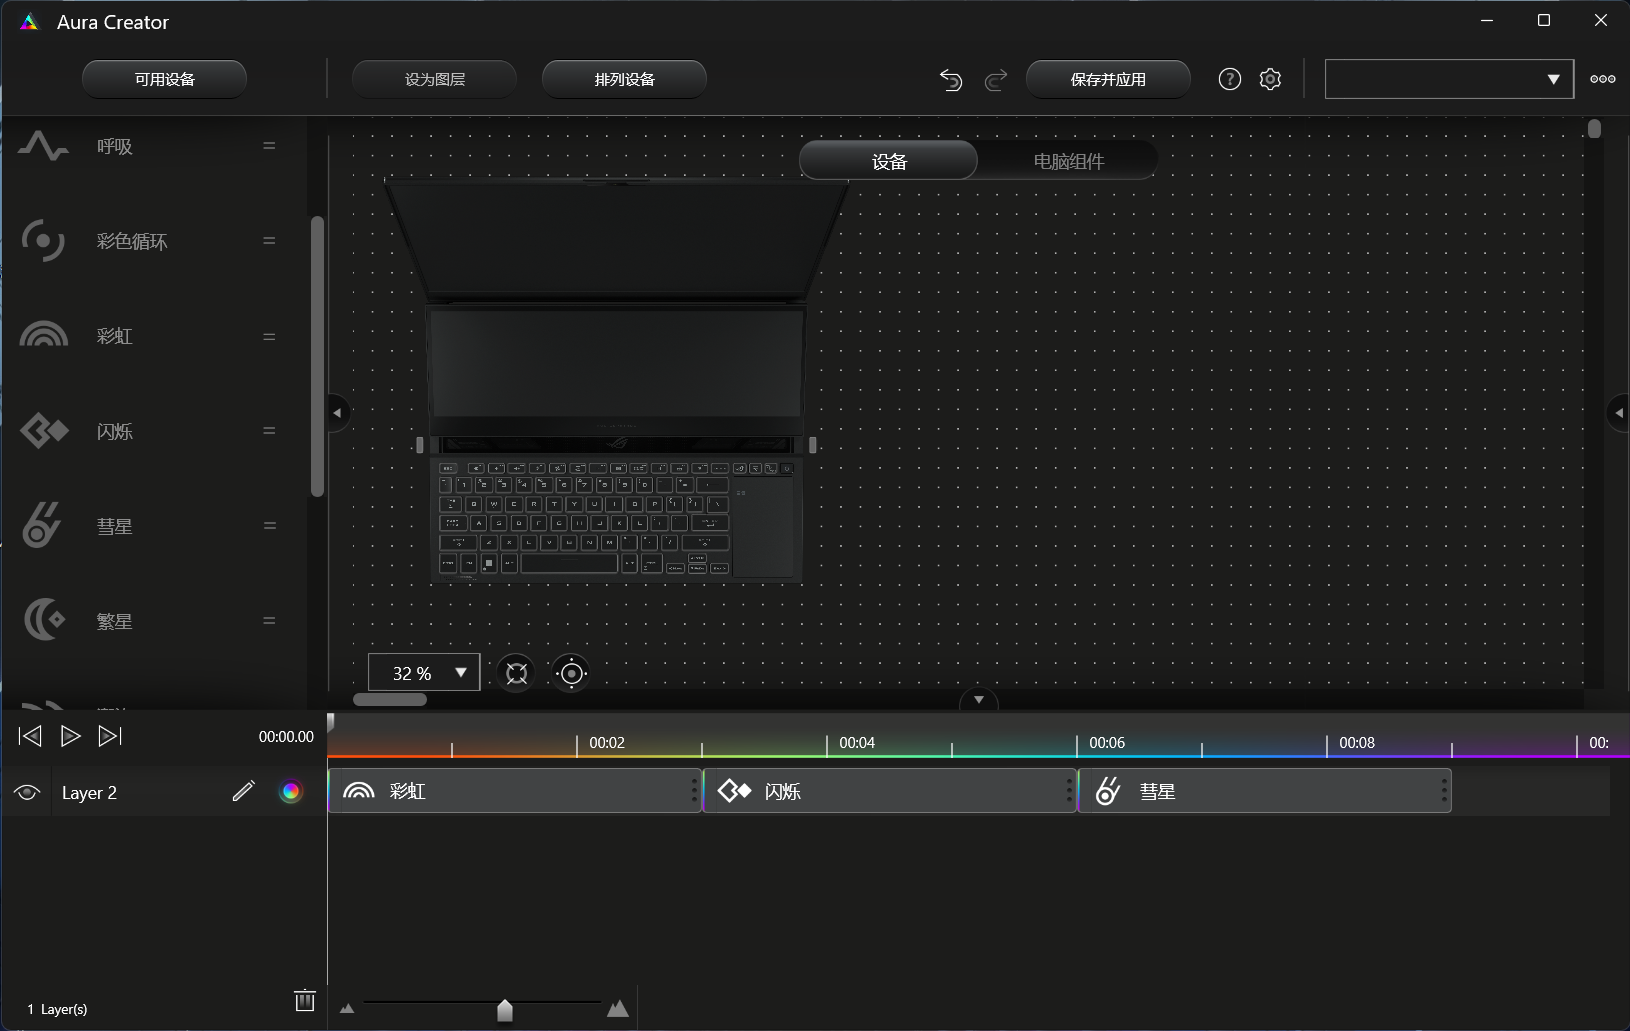Image resolution: width=1630 pixels, height=1031 pixels.
Task: Click the 1 Layer(s) count text
Action: click(x=57, y=1009)
